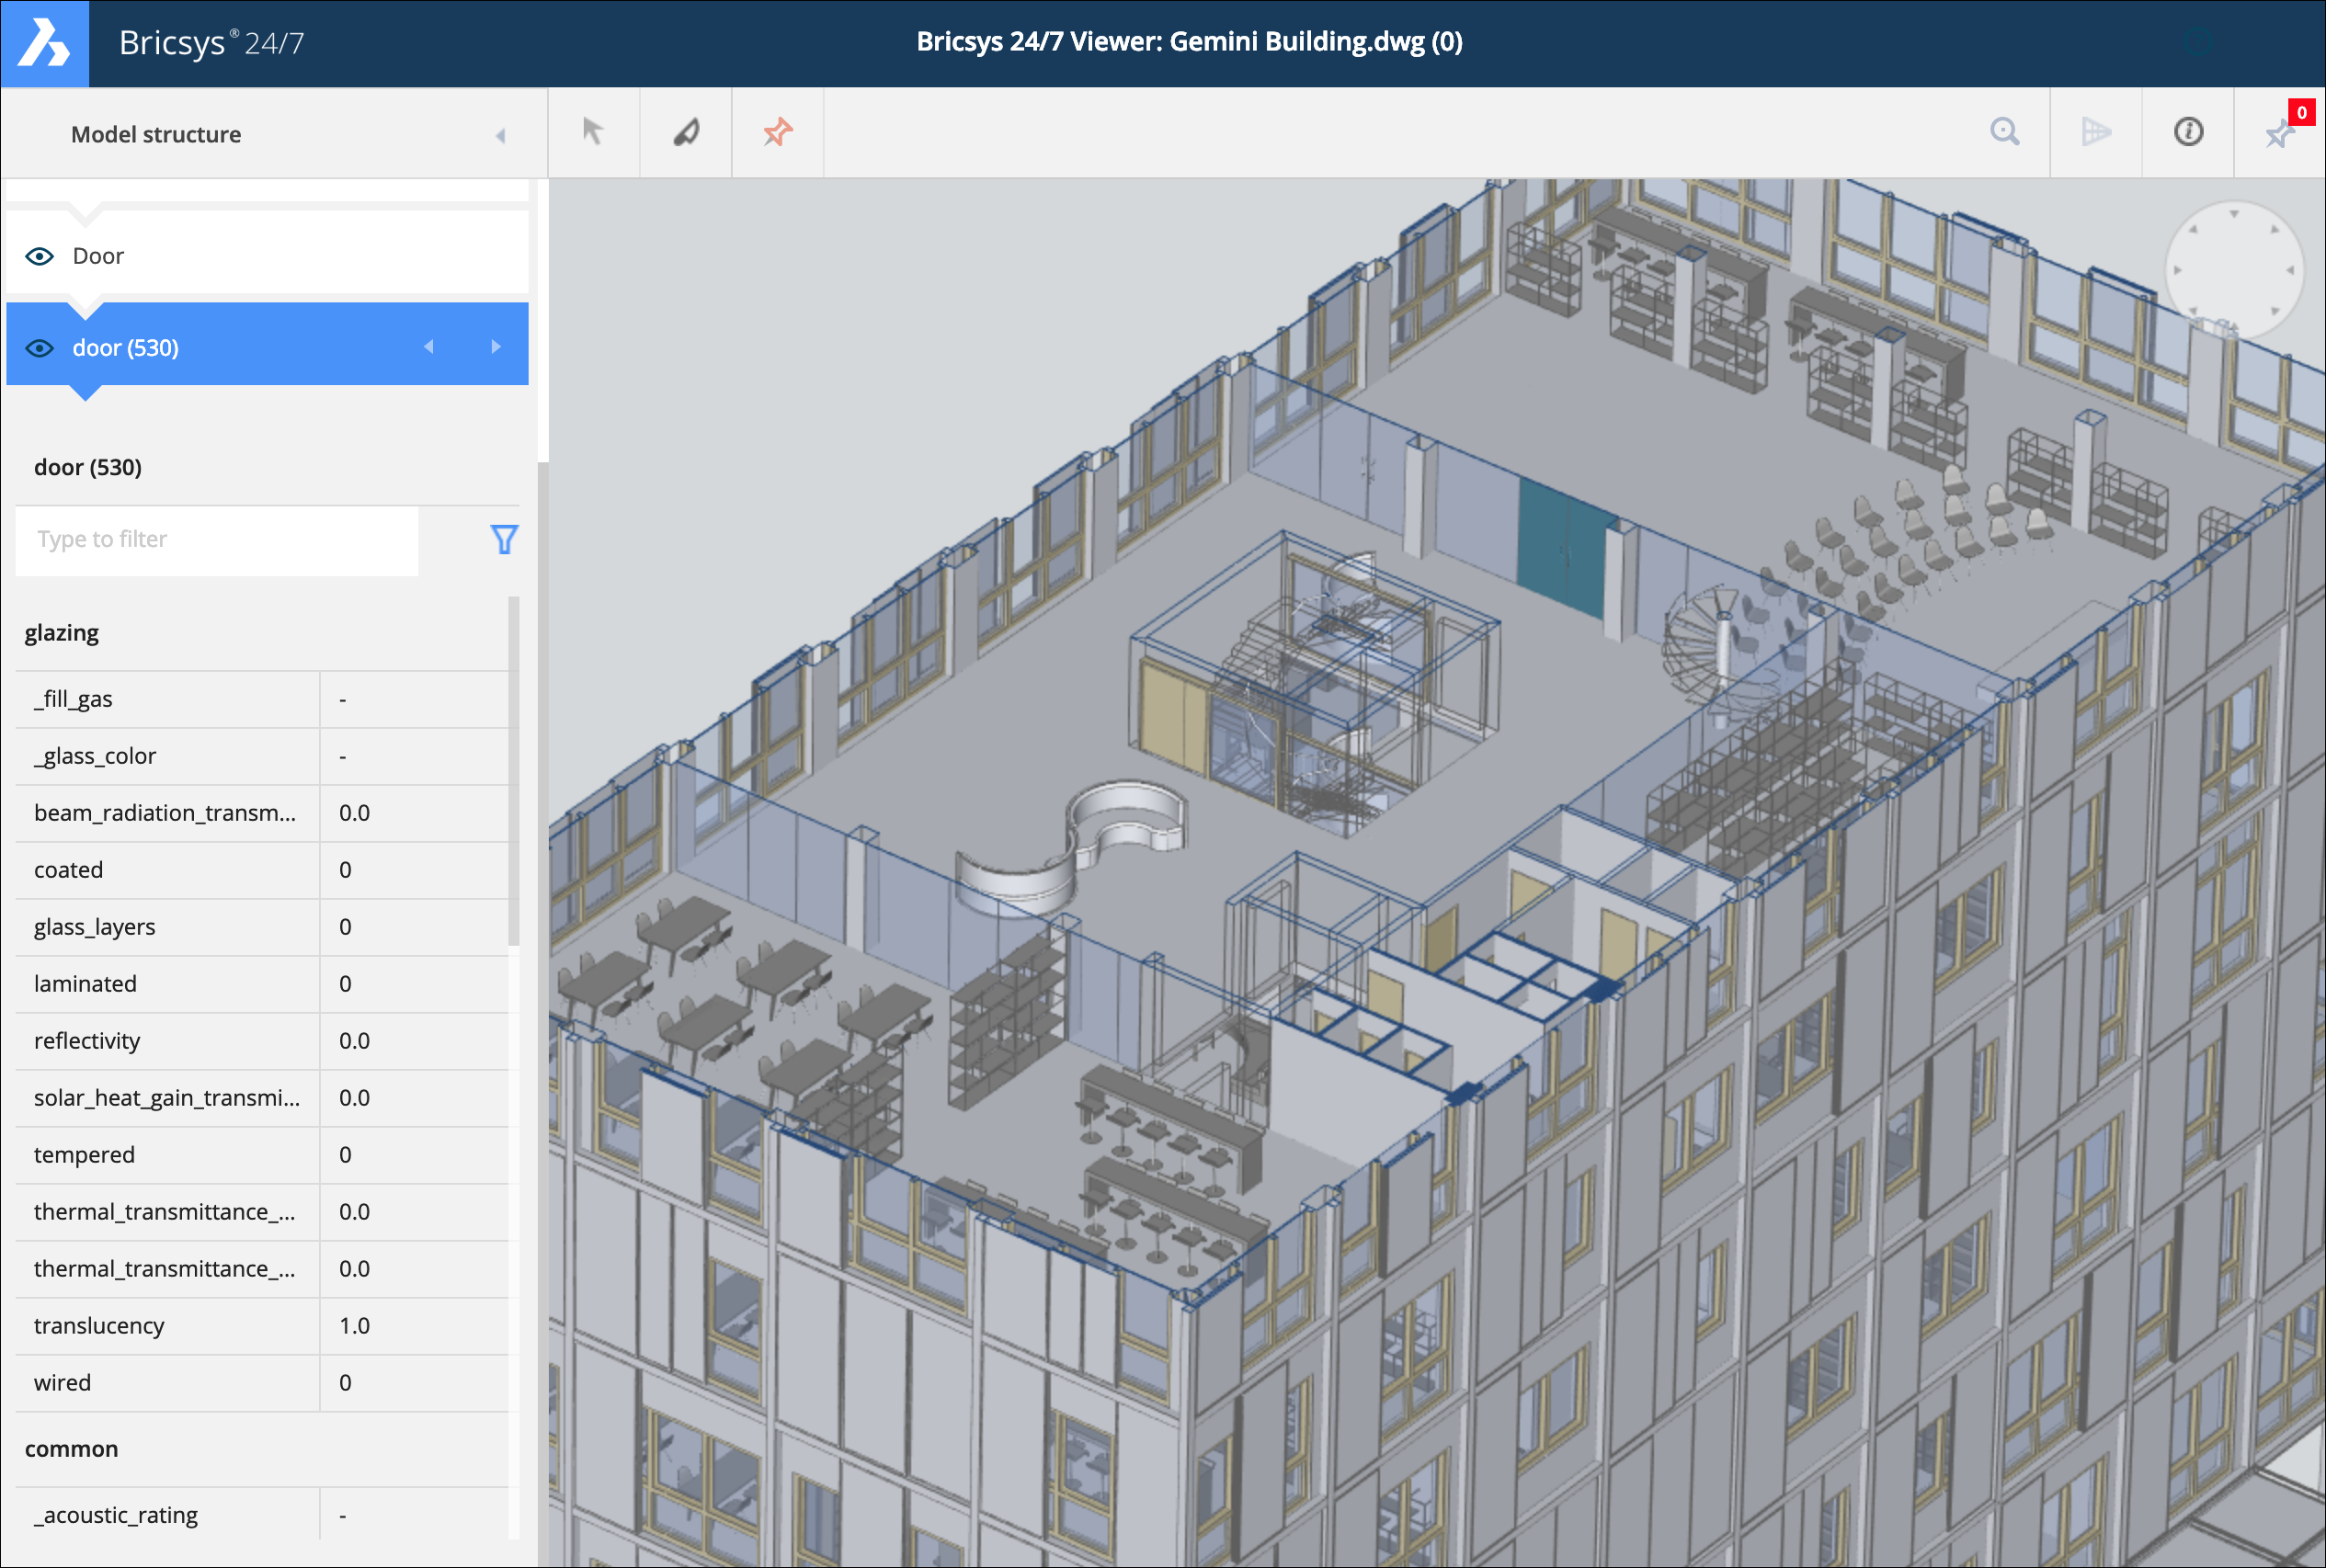Viewport: 2326px width, 1568px height.
Task: Click the _fill_gas property name
Action: (73, 699)
